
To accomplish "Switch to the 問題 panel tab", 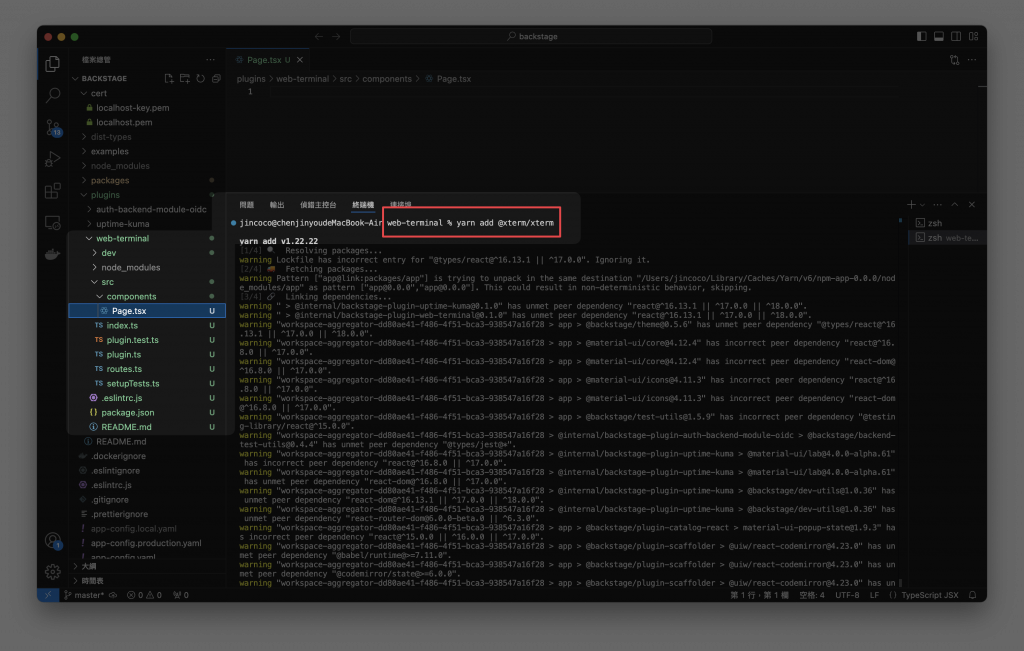I will pyautogui.click(x=246, y=205).
